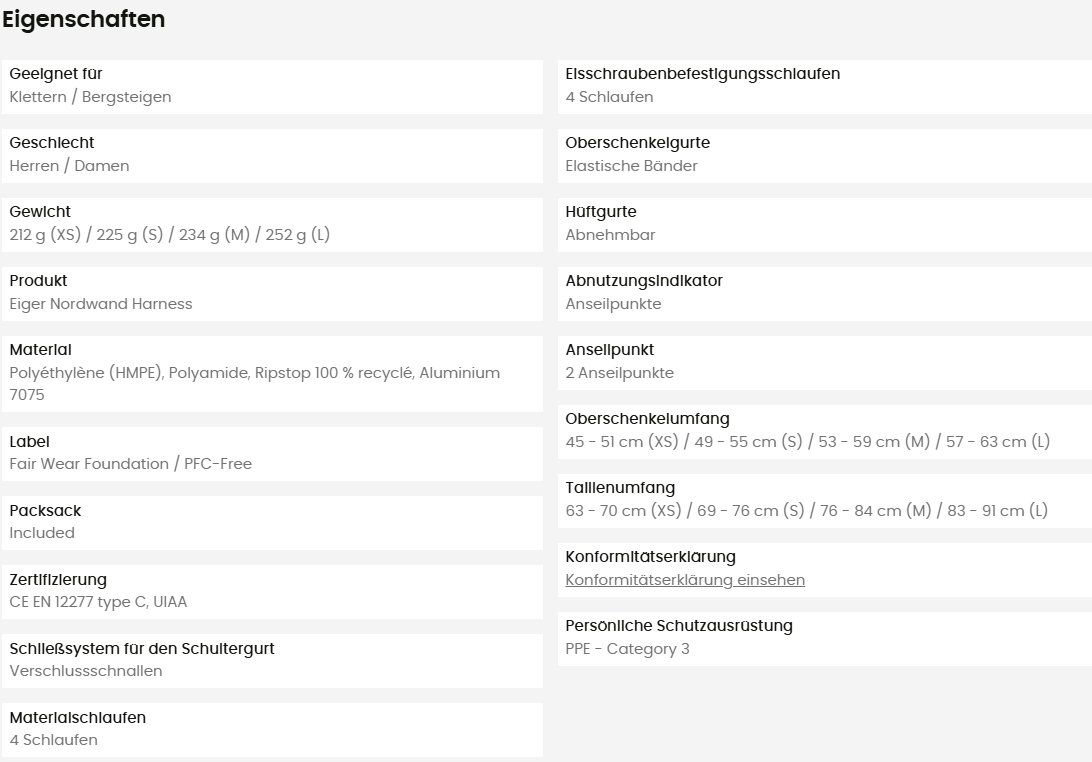Screen dimensions: 1092x762
Task: Select the Hüftgurte Abnehmbar row
Action: click(x=825, y=225)
